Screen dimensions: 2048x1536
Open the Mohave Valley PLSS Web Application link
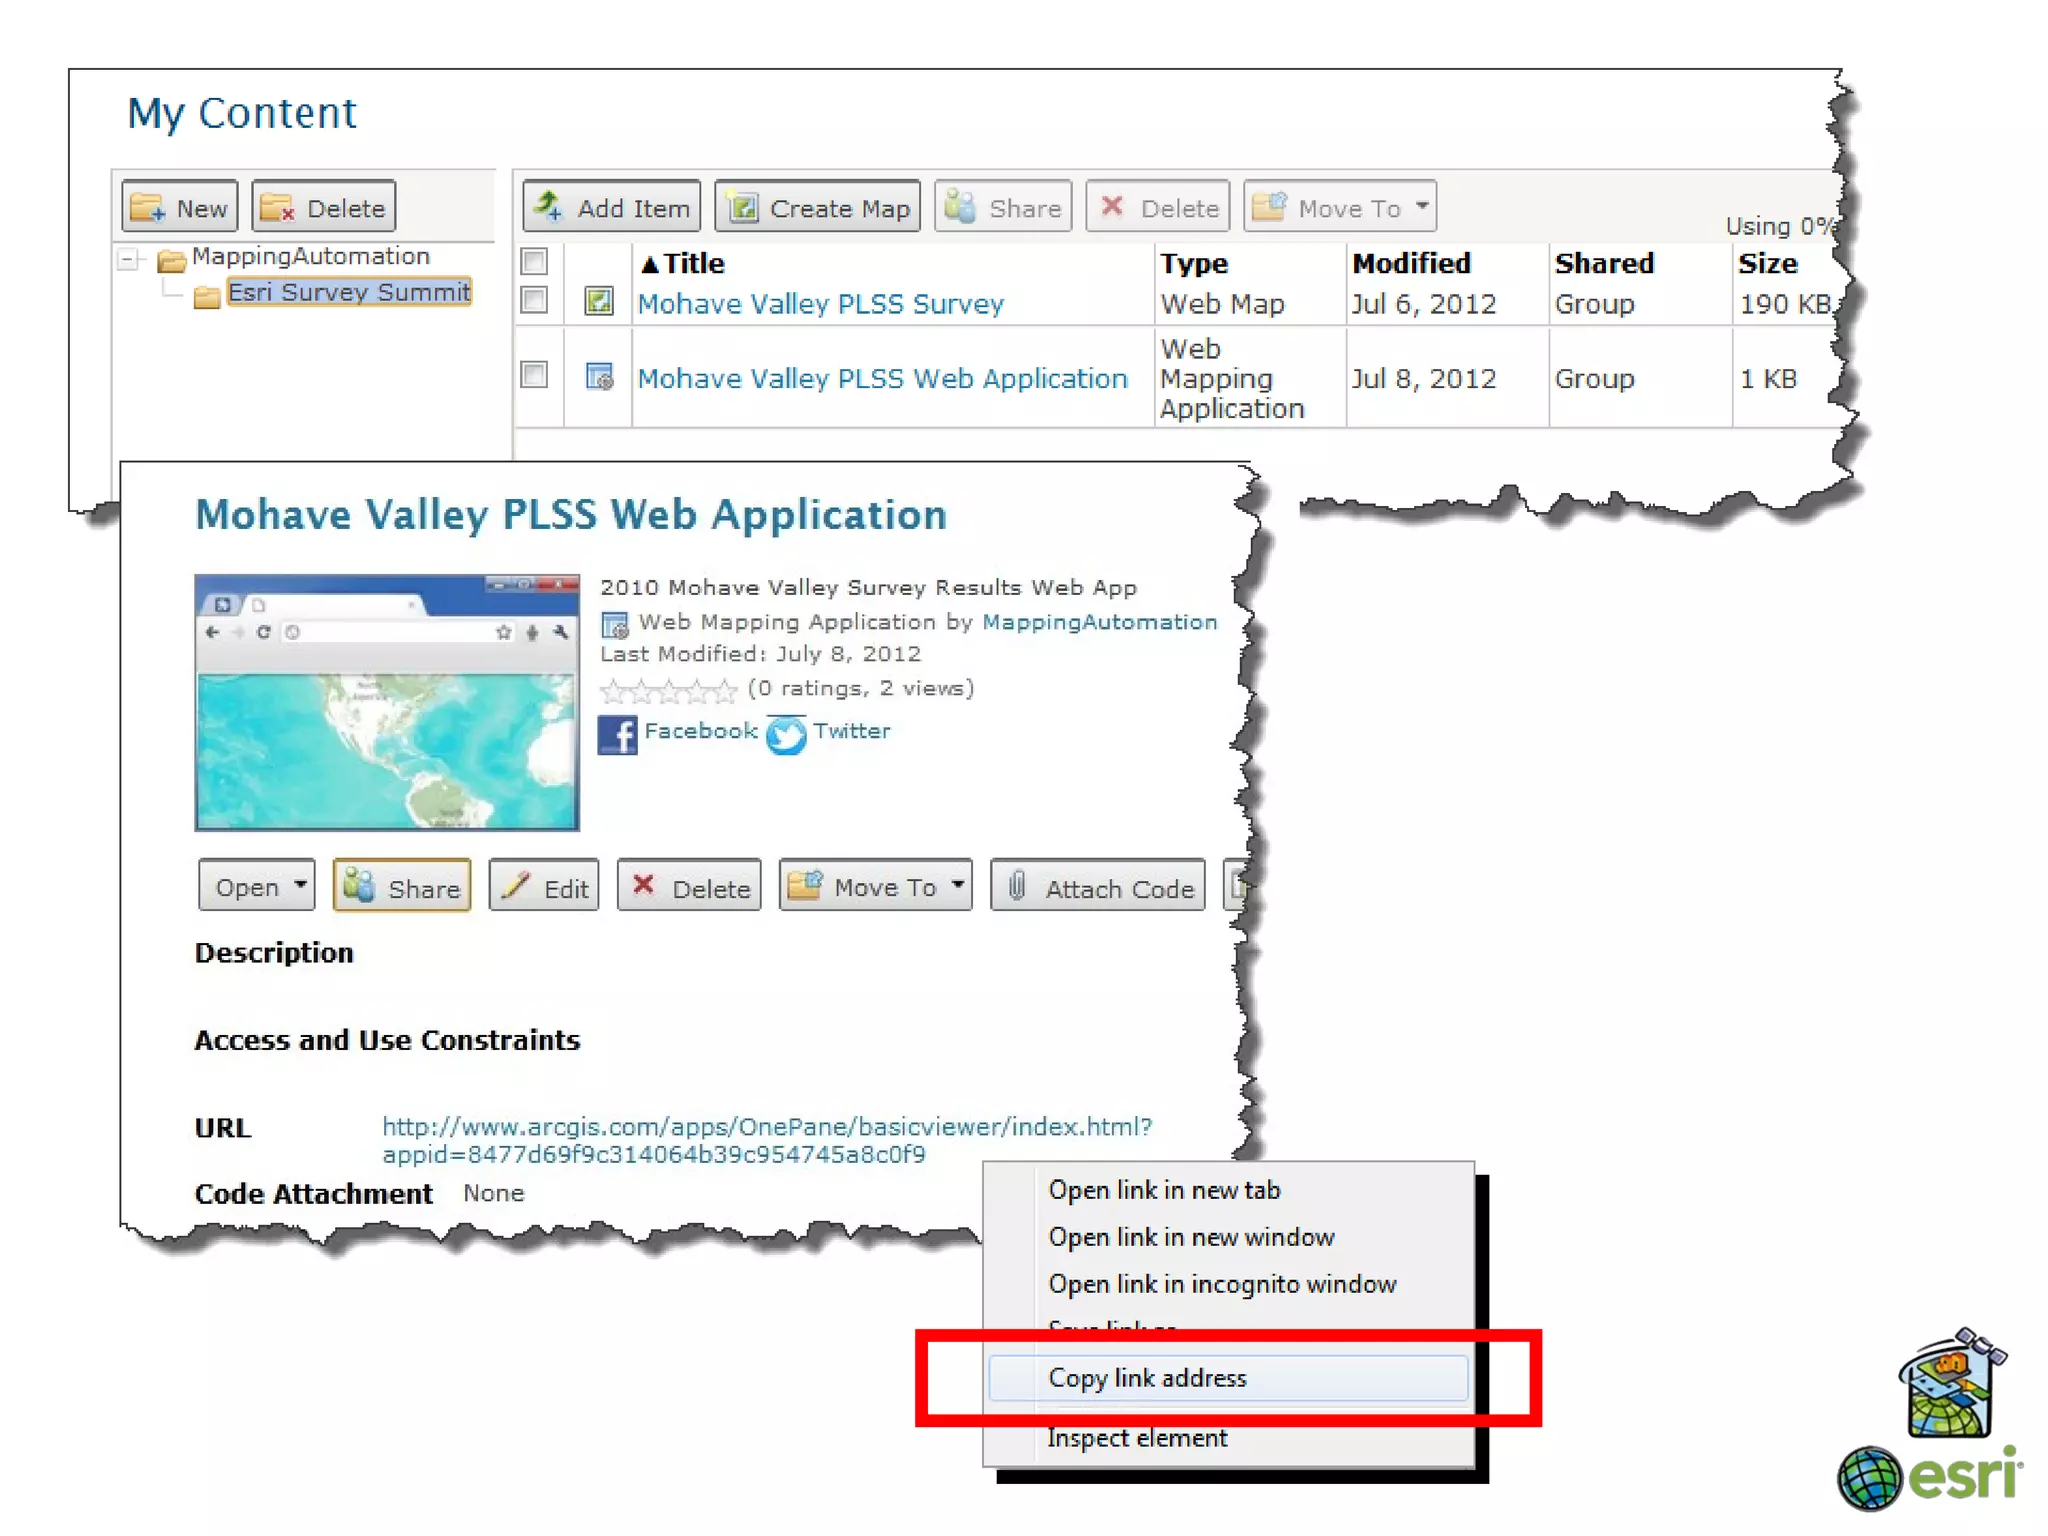click(882, 378)
